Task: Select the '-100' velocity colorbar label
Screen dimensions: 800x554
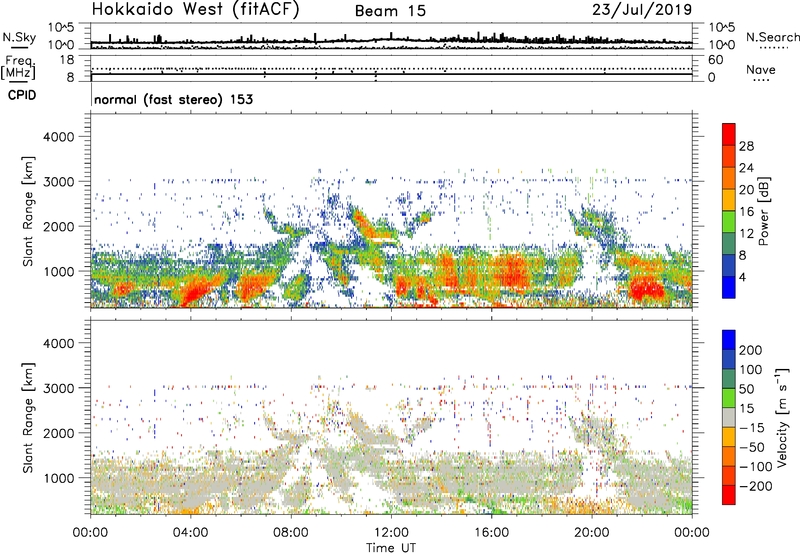Action: pos(756,467)
